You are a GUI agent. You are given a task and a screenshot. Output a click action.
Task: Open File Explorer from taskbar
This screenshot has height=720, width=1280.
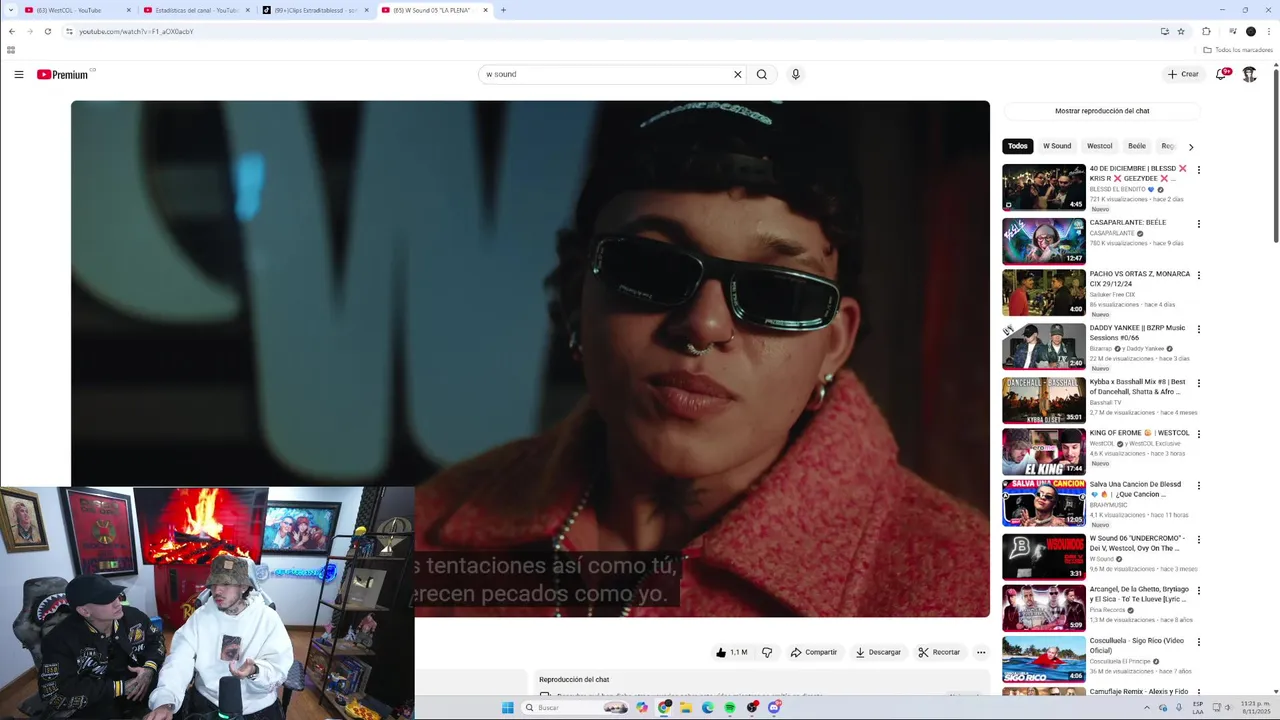[685, 708]
